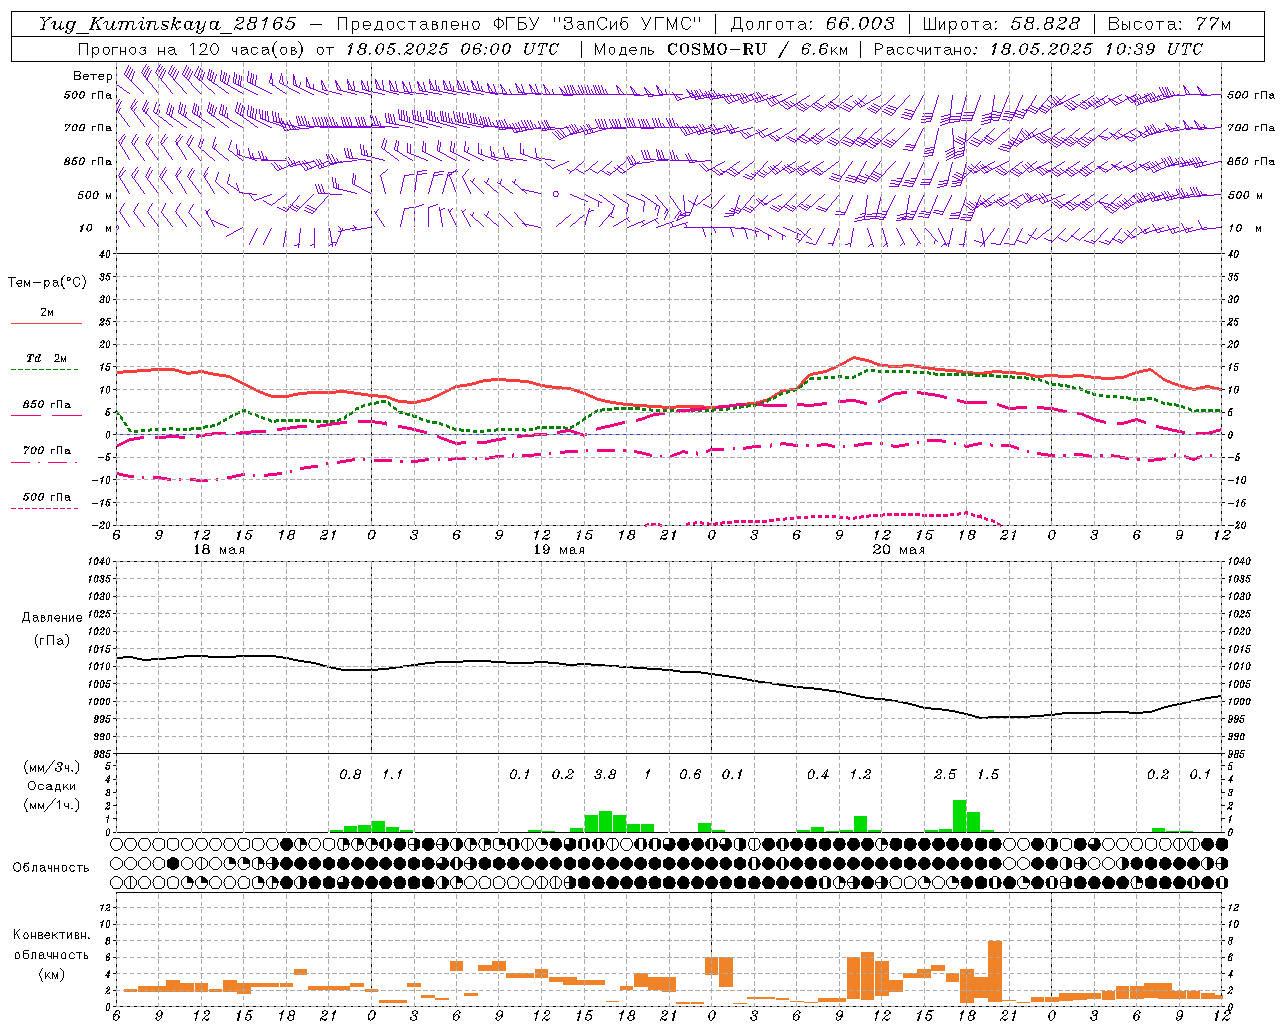Click the Давление pressure panel label

(52, 618)
